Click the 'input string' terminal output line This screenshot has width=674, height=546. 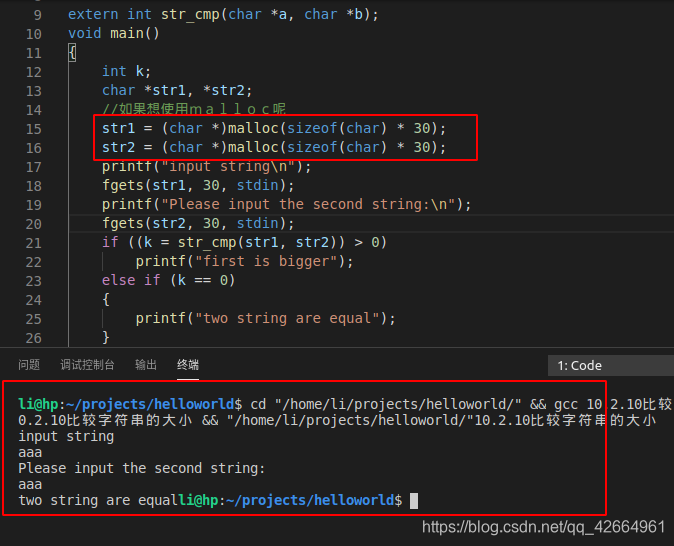pos(66,436)
